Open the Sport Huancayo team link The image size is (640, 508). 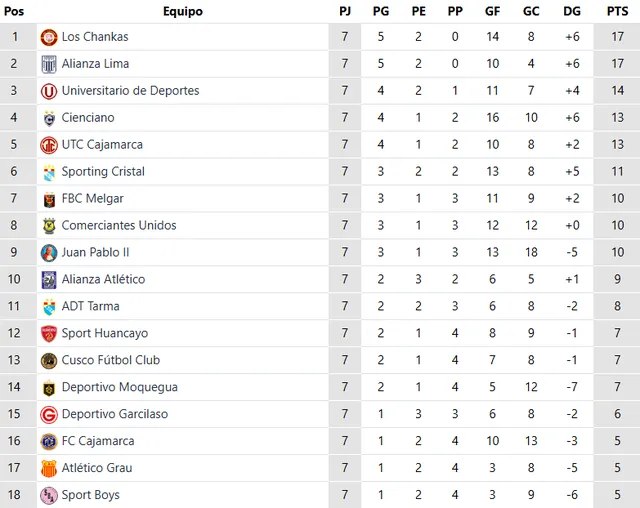pos(104,333)
